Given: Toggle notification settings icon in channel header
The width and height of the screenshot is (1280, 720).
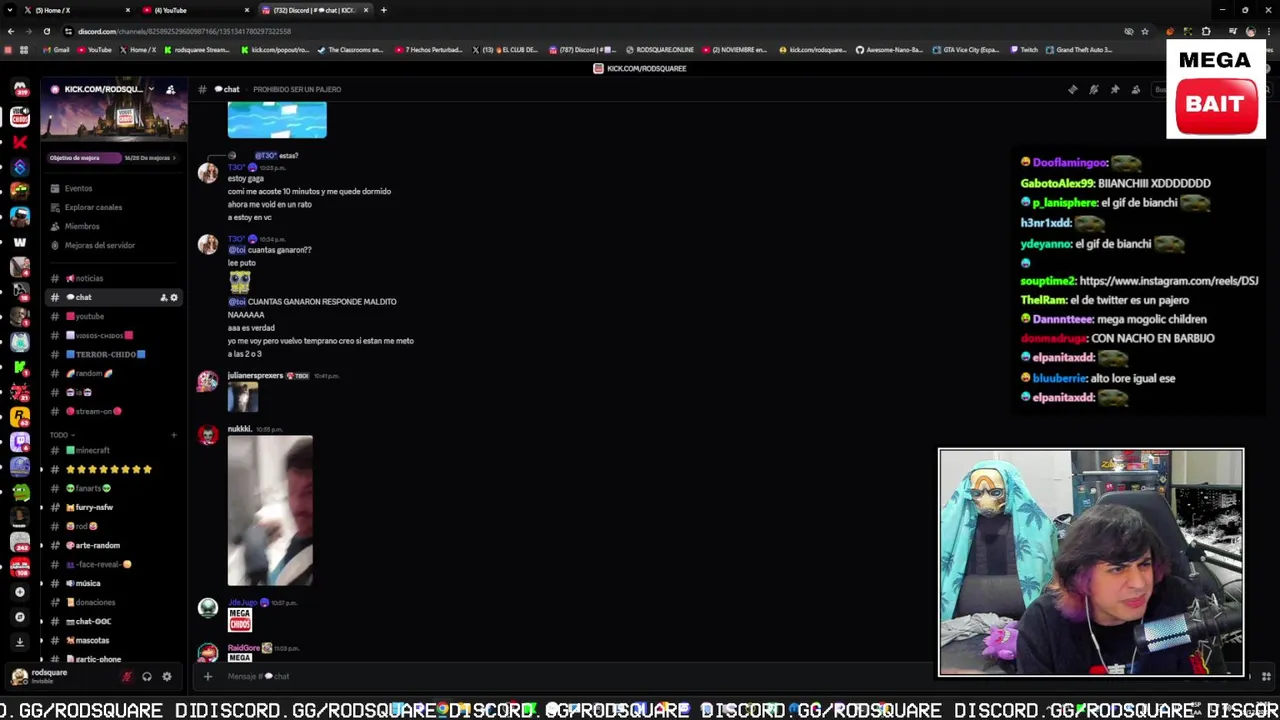Looking at the screenshot, I should tap(1093, 89).
